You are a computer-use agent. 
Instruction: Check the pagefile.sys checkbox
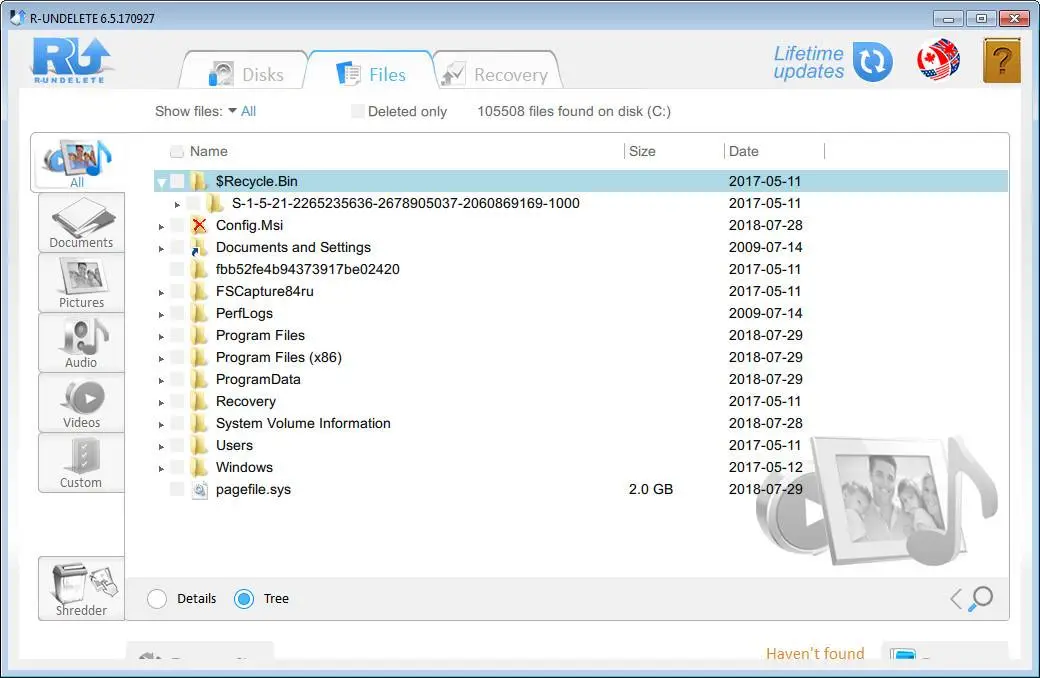click(x=176, y=489)
